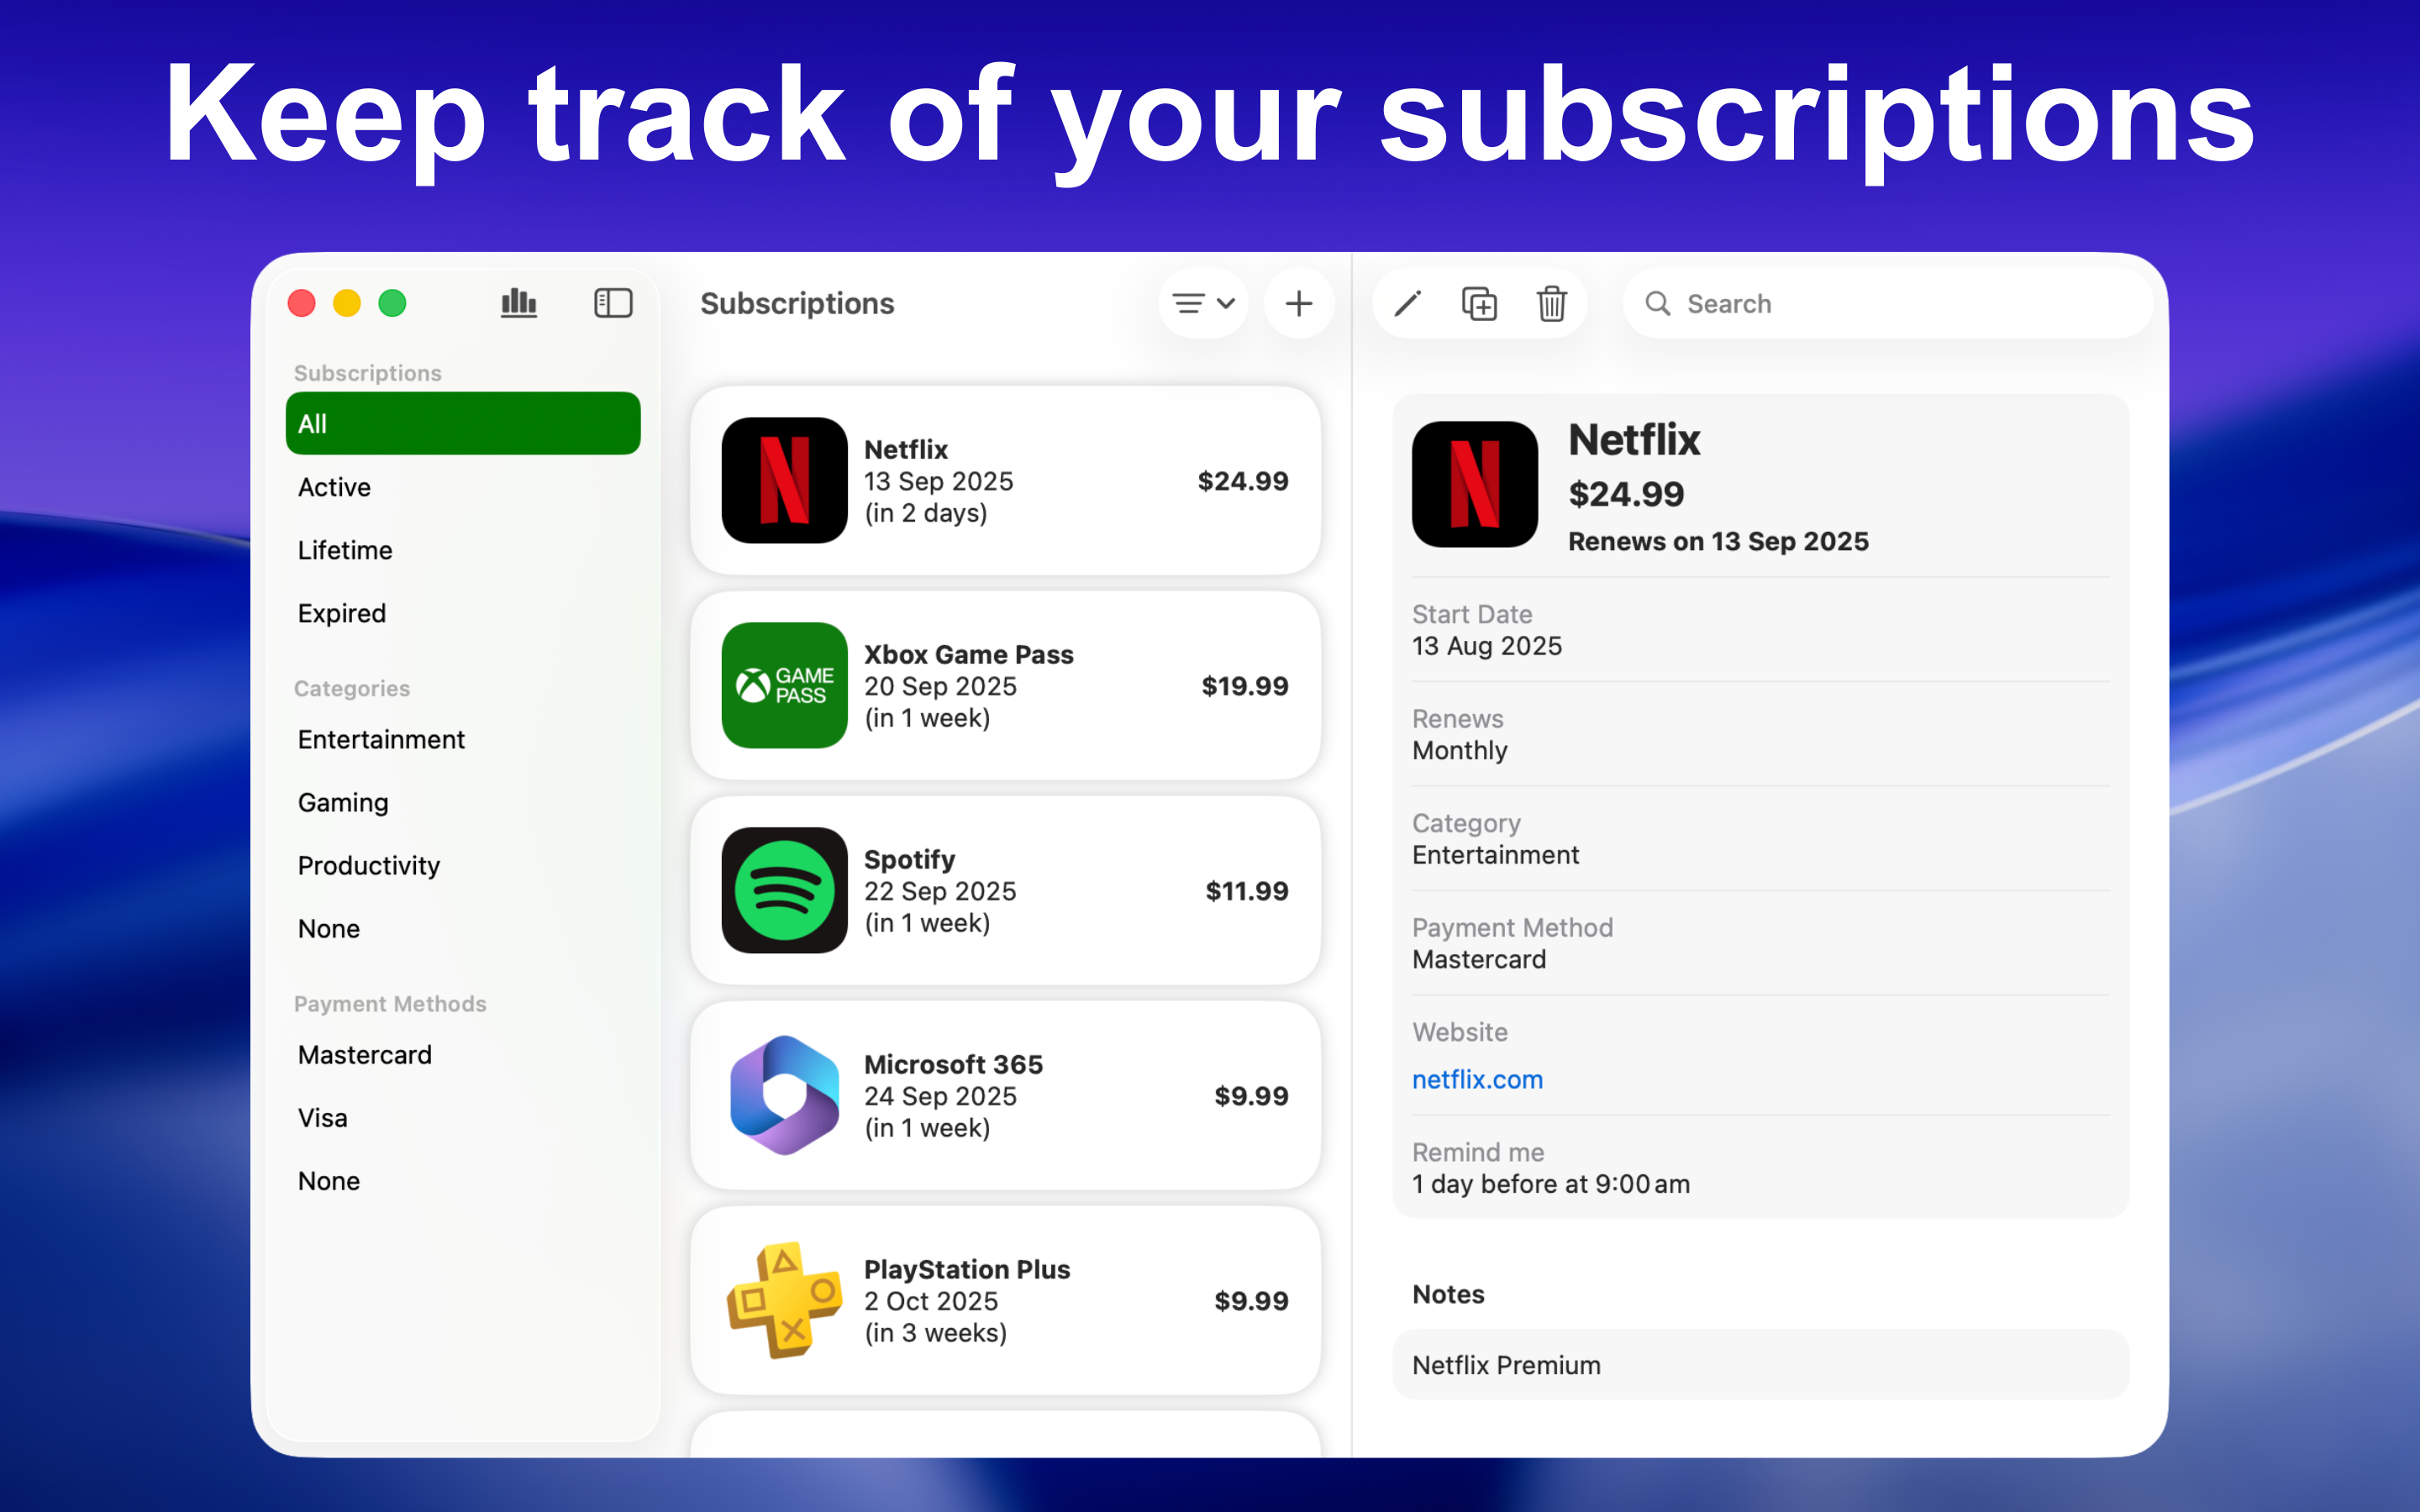Select the Spotify subscription icon

point(784,890)
